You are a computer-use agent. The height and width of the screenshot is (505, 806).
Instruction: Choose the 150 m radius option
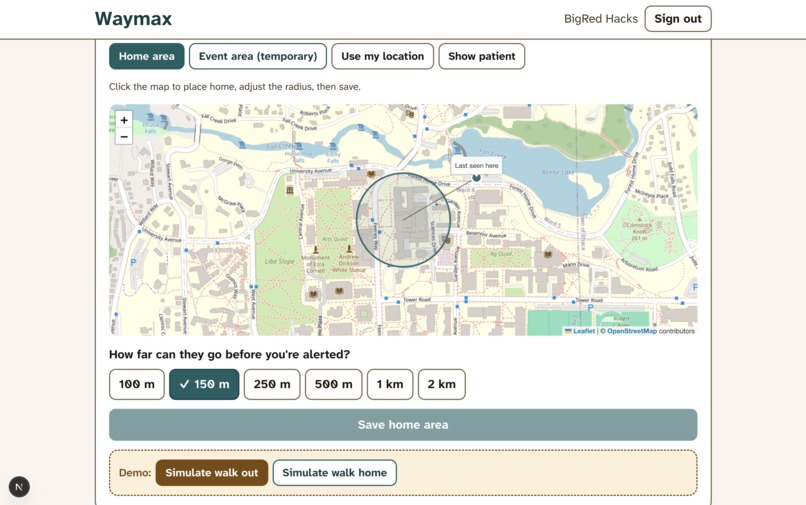pos(204,384)
